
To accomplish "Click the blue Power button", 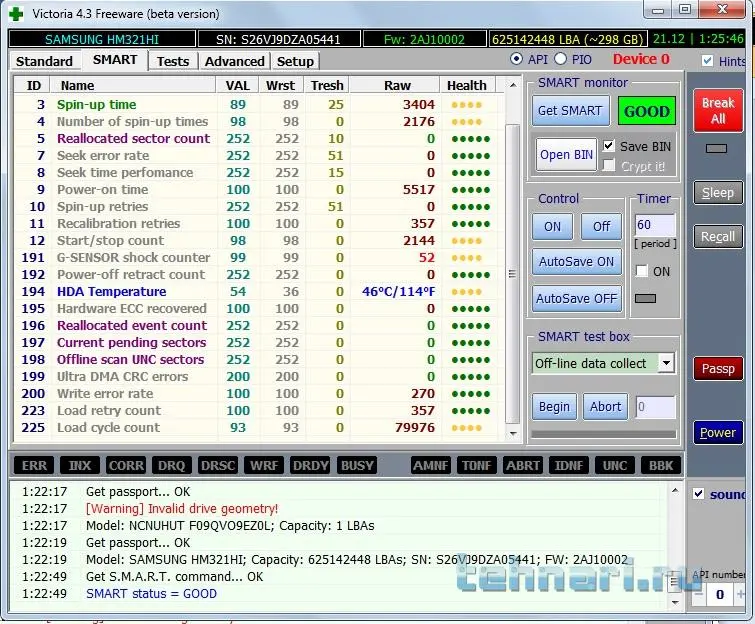I will coord(717,432).
